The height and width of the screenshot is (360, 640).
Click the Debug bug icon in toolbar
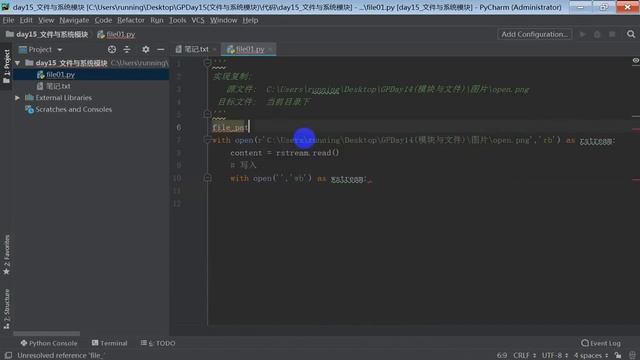[597, 34]
